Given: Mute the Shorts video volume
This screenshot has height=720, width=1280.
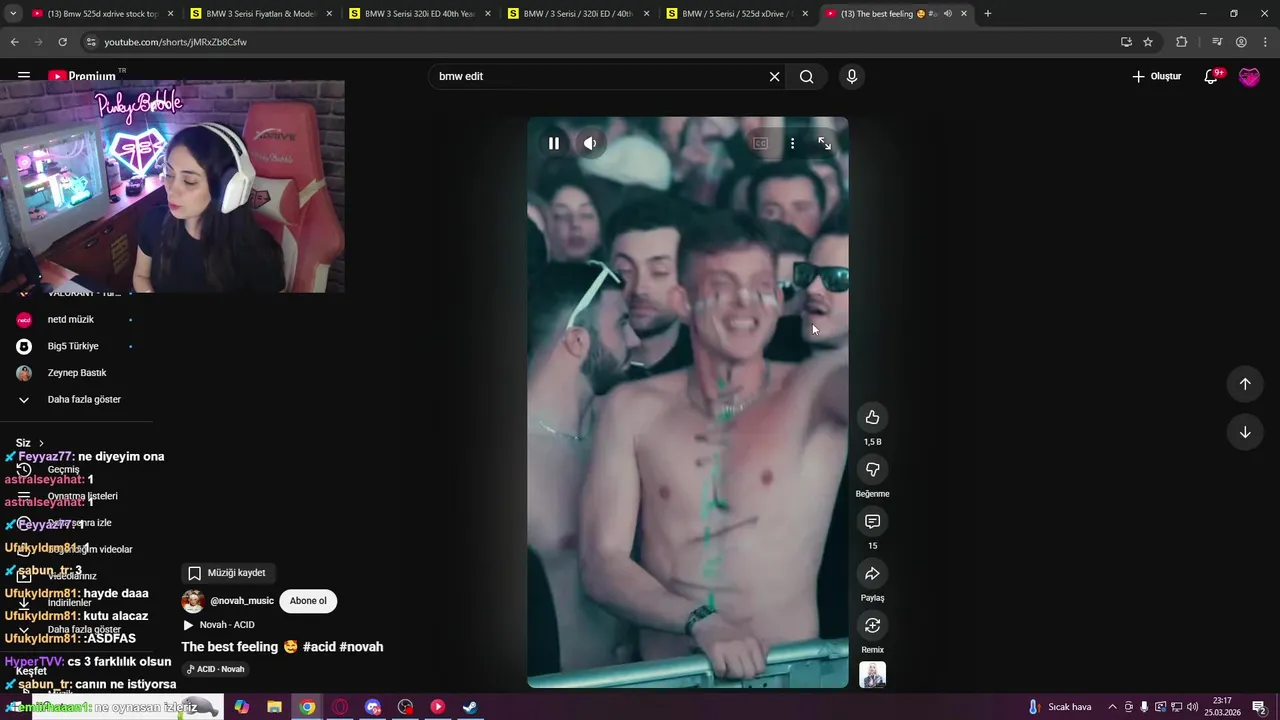Looking at the screenshot, I should [x=590, y=143].
